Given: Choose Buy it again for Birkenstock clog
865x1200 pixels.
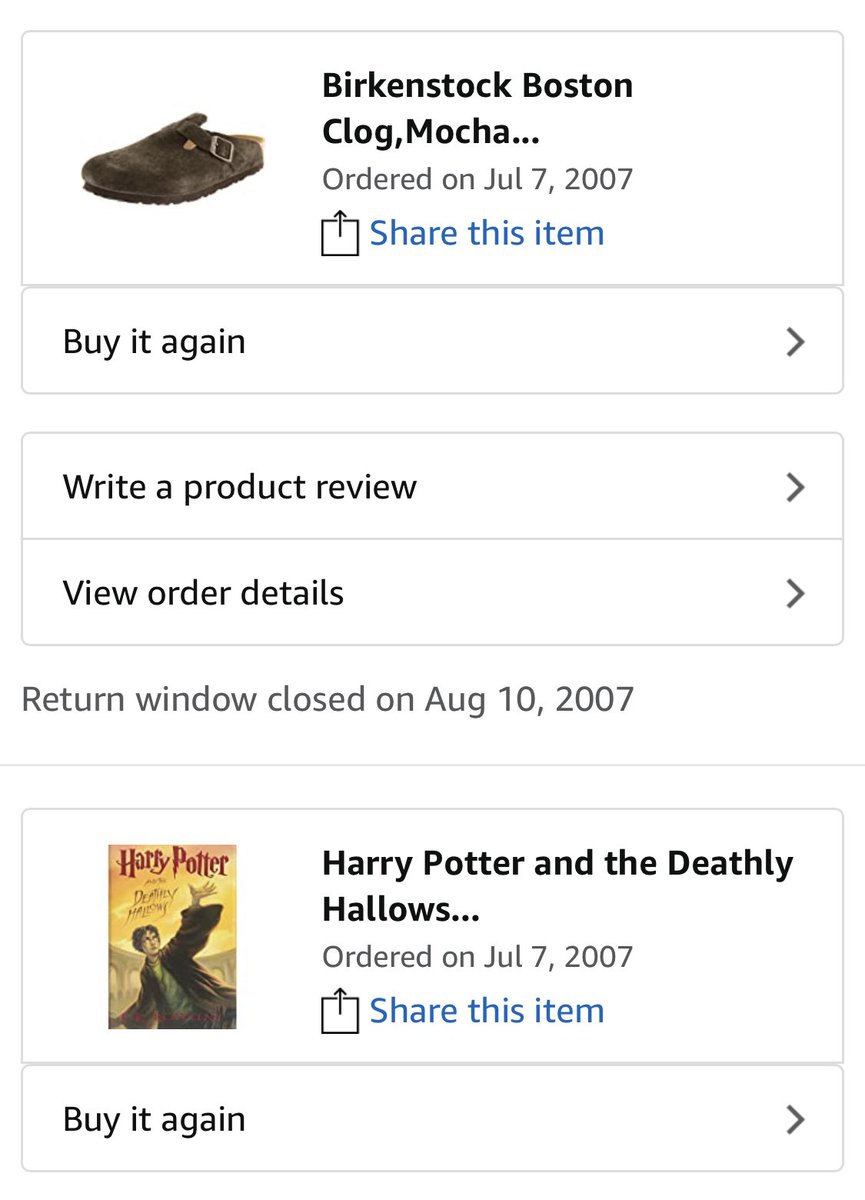Looking at the screenshot, I should (154, 342).
